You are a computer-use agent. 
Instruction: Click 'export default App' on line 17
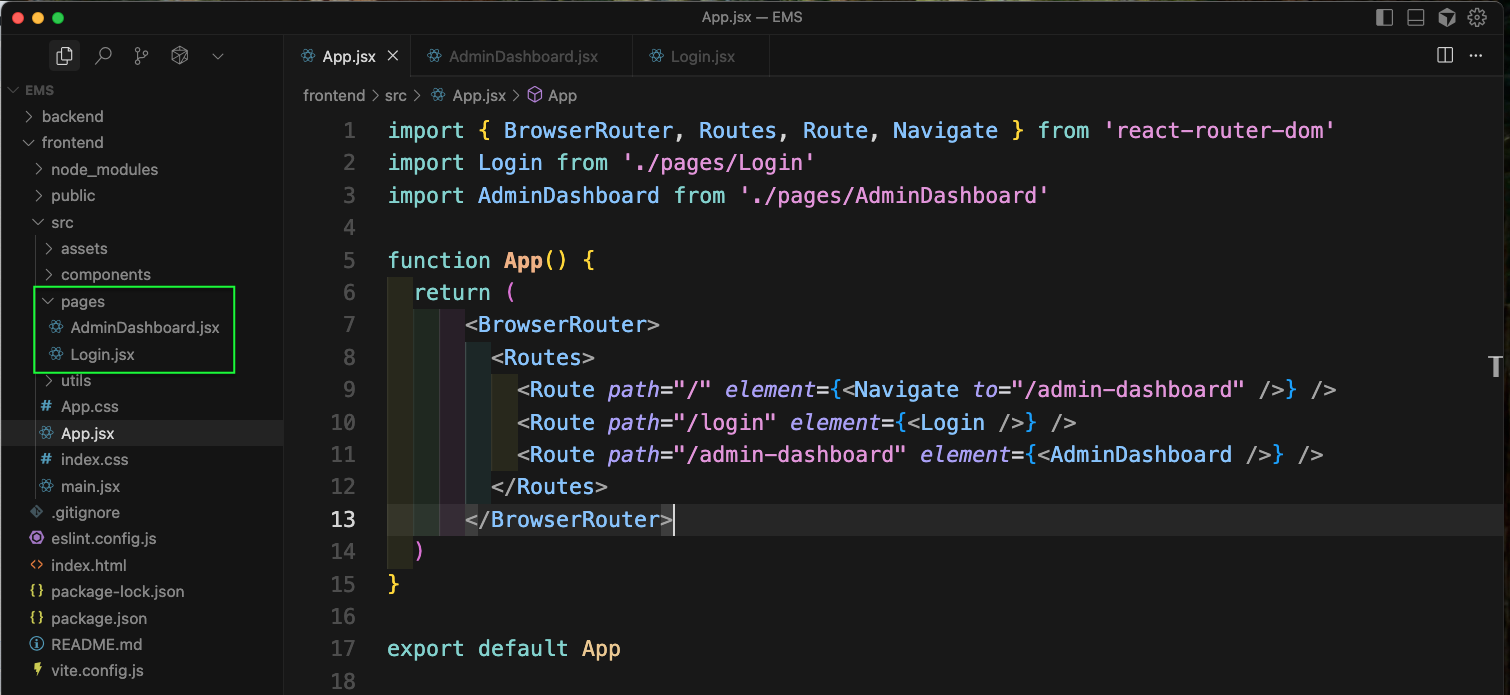(504, 648)
